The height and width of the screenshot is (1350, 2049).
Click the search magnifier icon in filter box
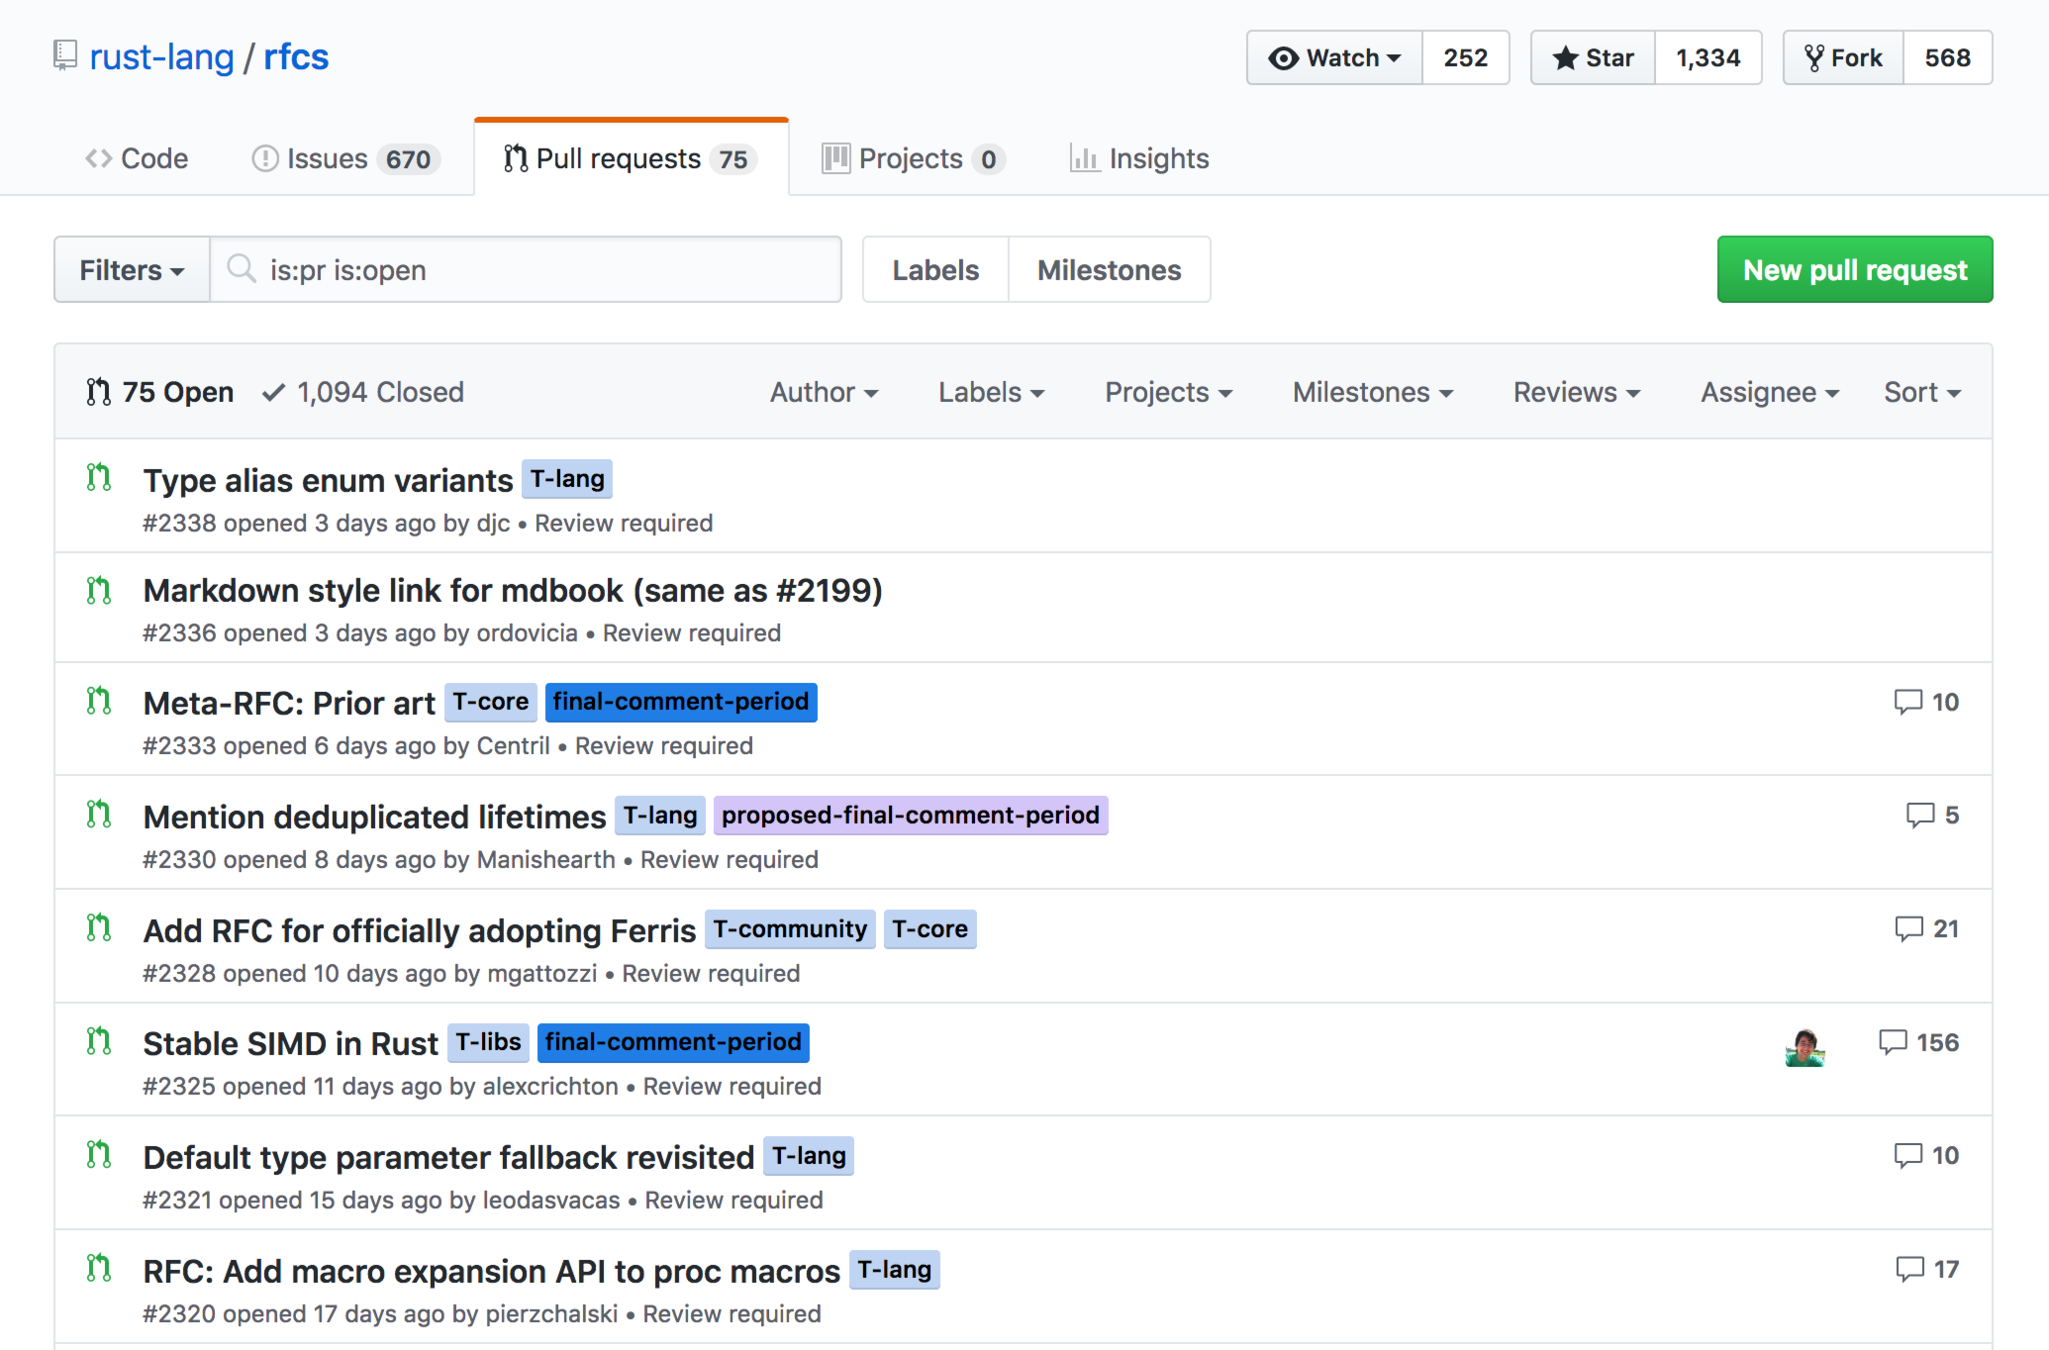241,269
